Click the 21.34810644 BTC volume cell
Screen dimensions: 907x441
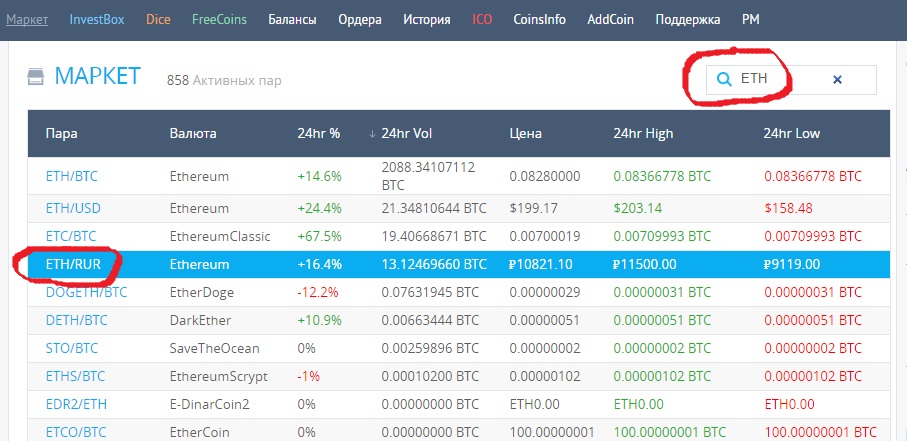[x=434, y=208]
